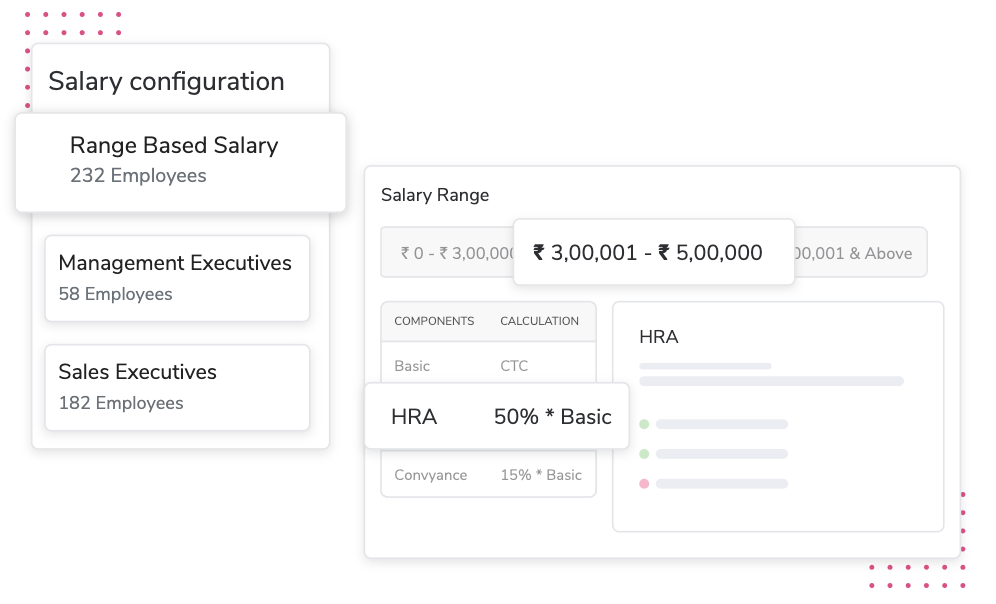The height and width of the screenshot is (604, 996).
Task: Click the first green status dot
Action: (x=644, y=424)
